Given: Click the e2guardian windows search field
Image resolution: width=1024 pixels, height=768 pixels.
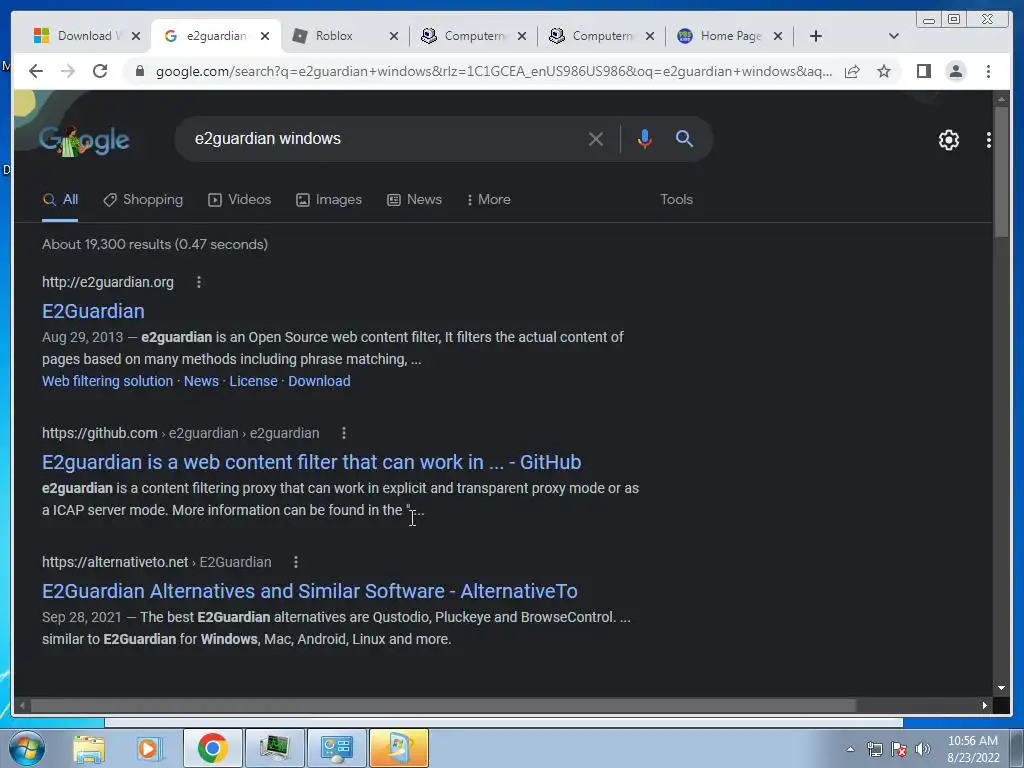Looking at the screenshot, I should [x=385, y=139].
